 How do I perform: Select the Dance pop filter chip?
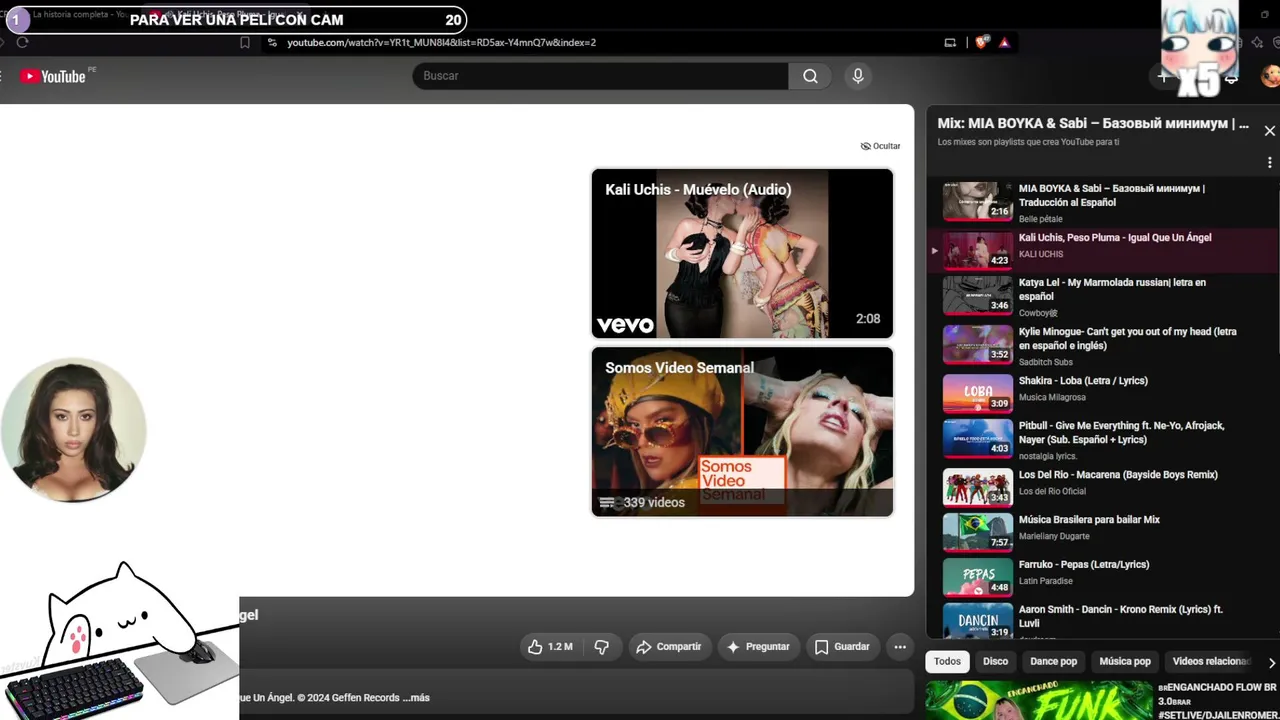click(x=1053, y=661)
